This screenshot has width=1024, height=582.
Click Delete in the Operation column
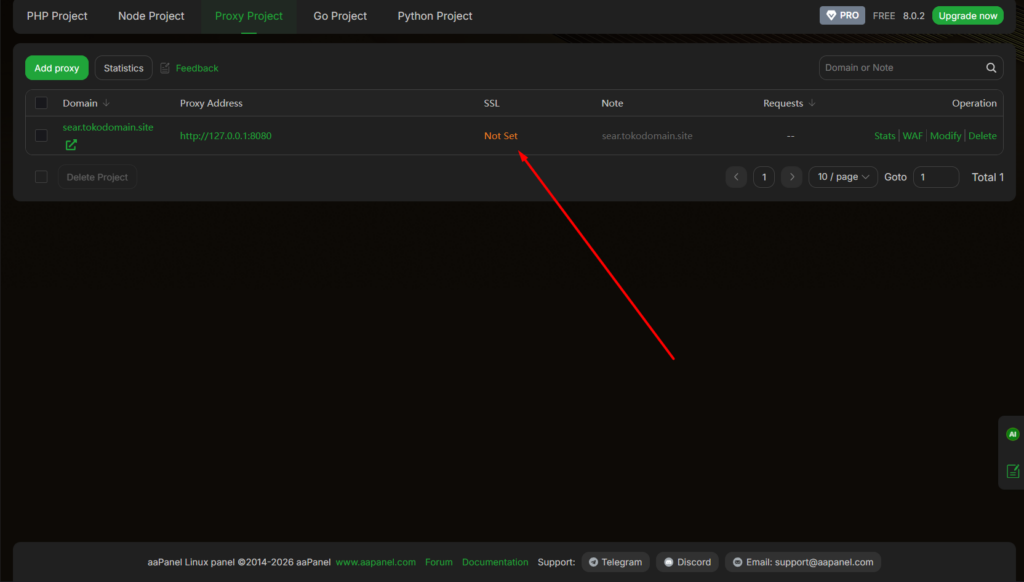[x=982, y=136]
